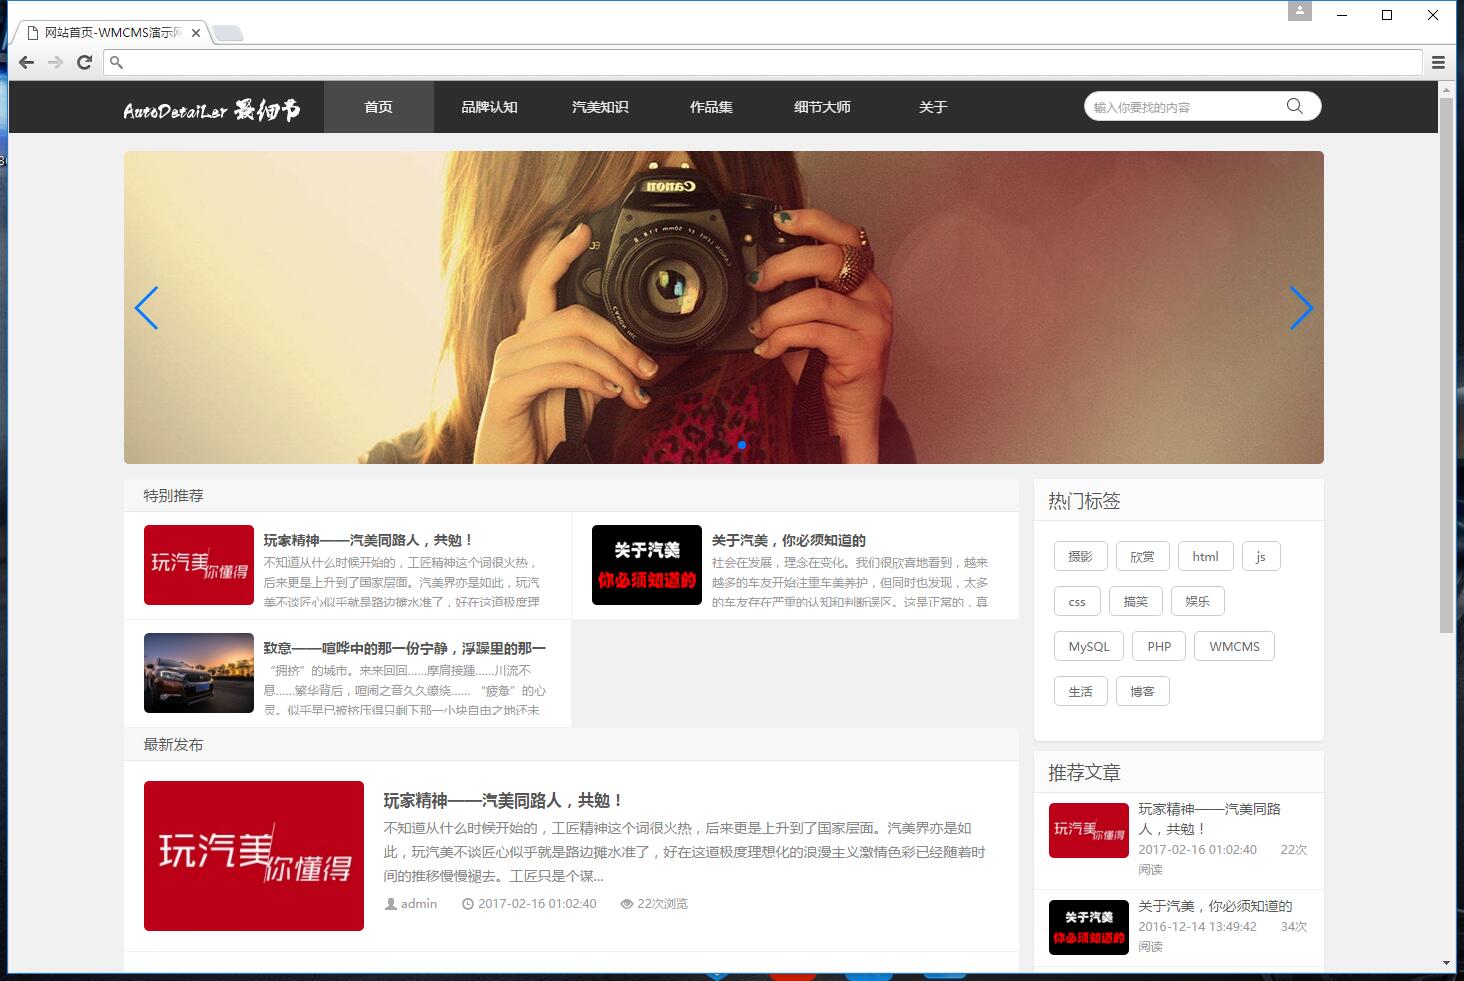Screen dimensions: 1464x981
Task: Select the 欣赏 tag
Action: pos(1143,557)
